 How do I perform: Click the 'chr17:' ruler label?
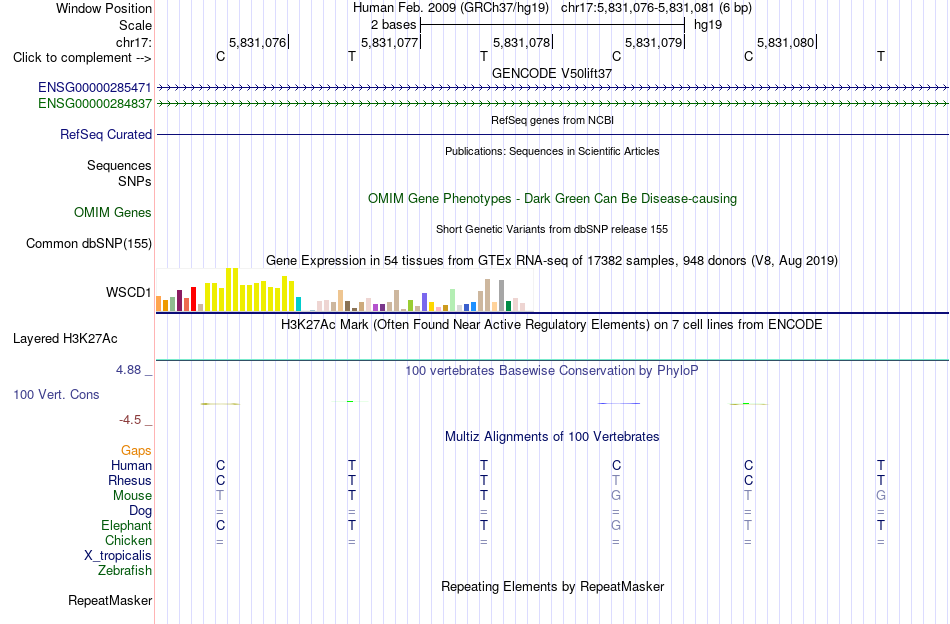pyautogui.click(x=134, y=42)
